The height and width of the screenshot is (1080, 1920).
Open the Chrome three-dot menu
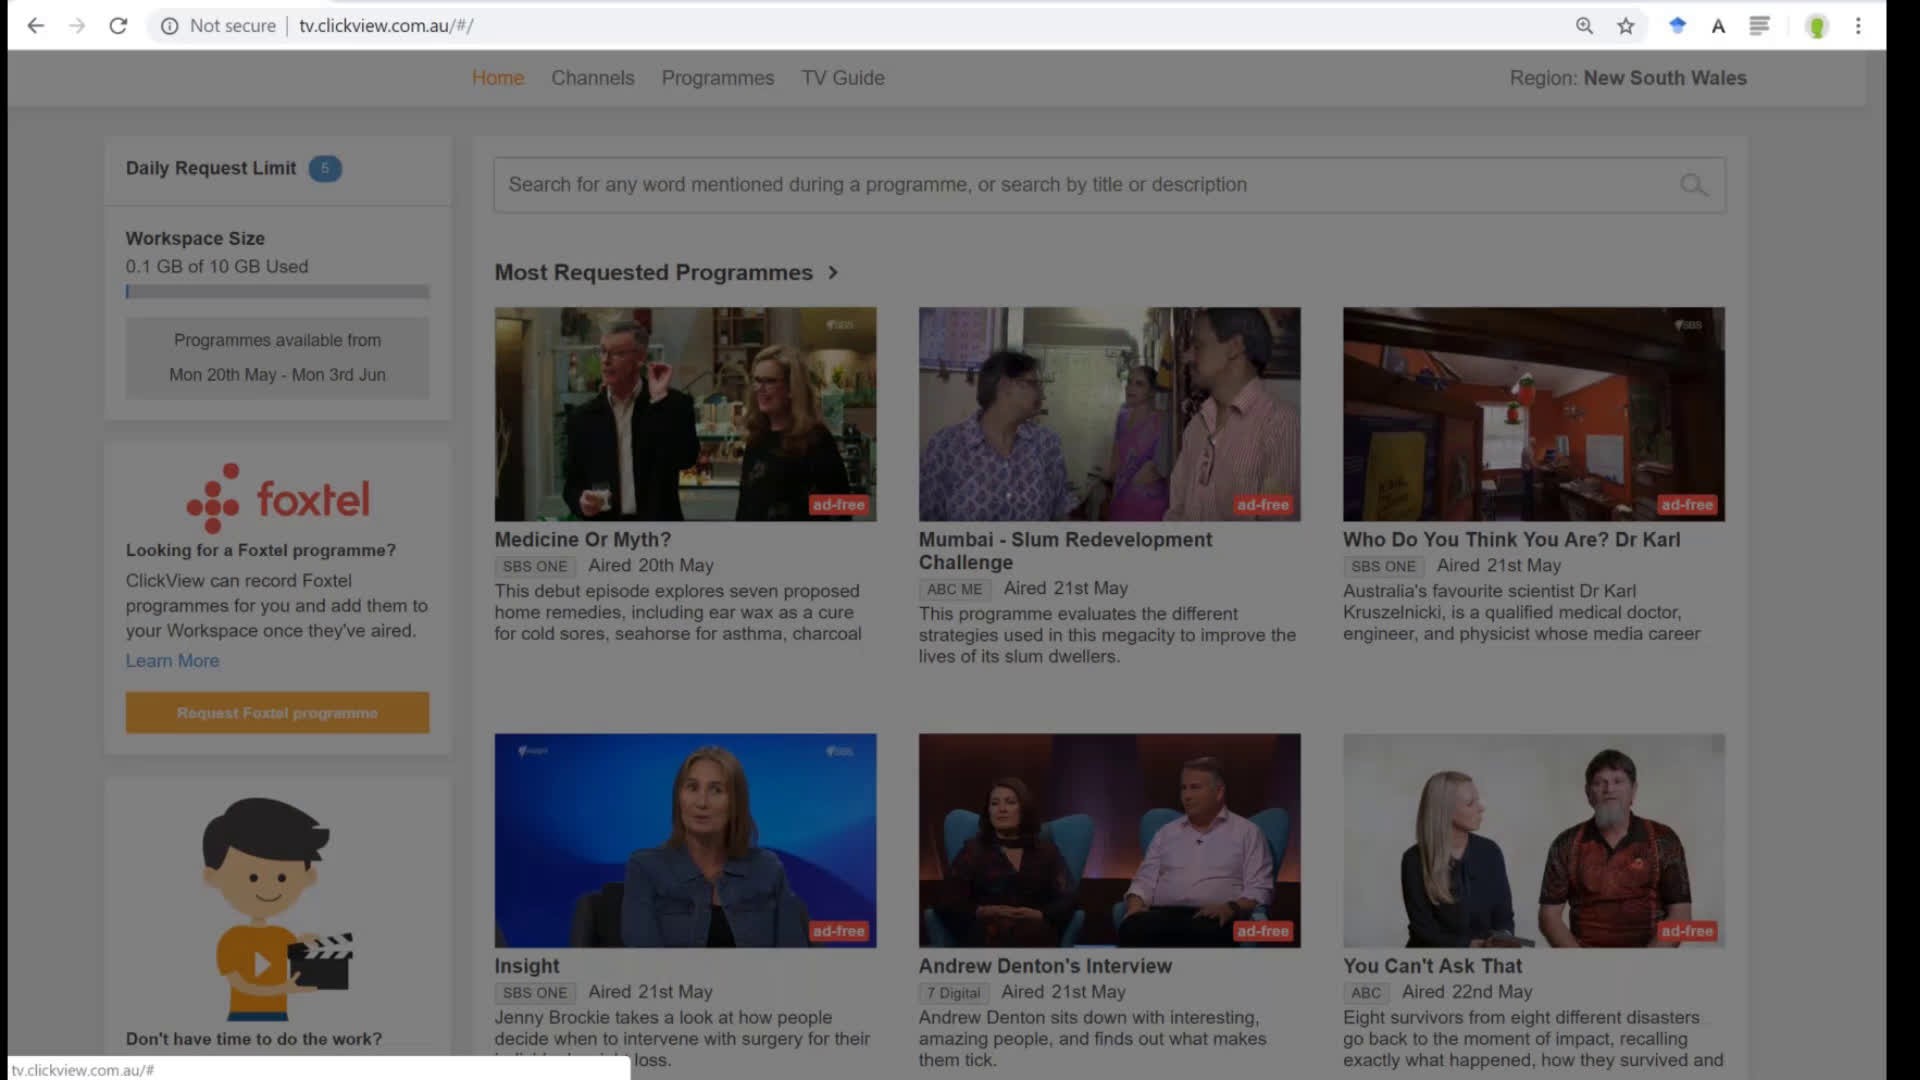[1858, 25]
